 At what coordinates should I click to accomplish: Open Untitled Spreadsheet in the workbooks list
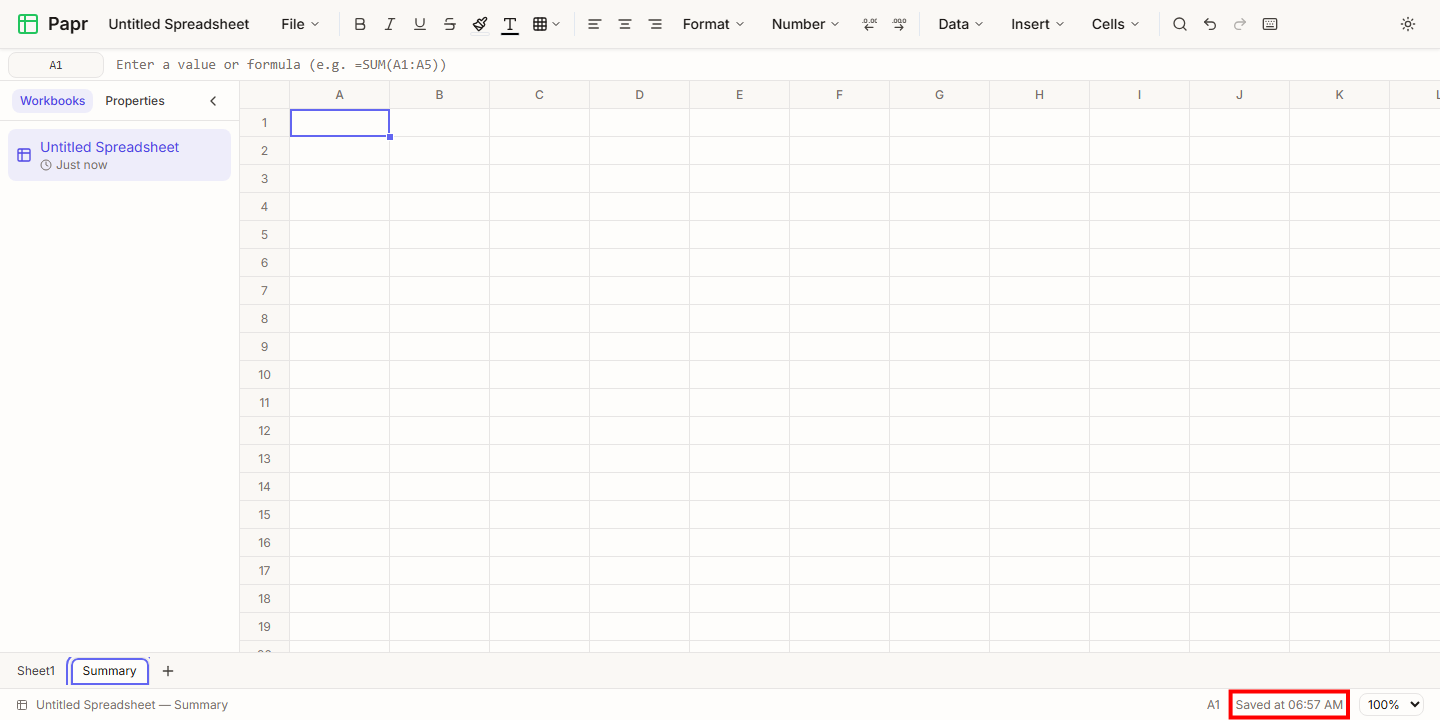119,155
